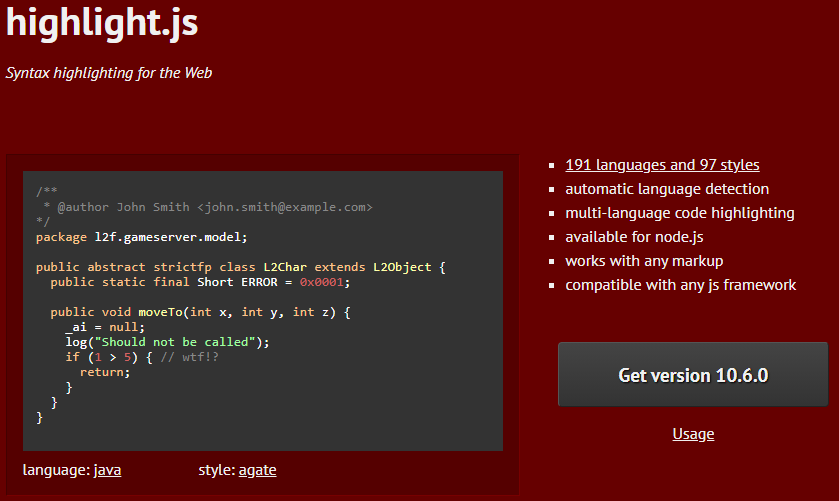This screenshot has width=839, height=501.
Task: Click the 'return;' statement
Action: (x=105, y=372)
